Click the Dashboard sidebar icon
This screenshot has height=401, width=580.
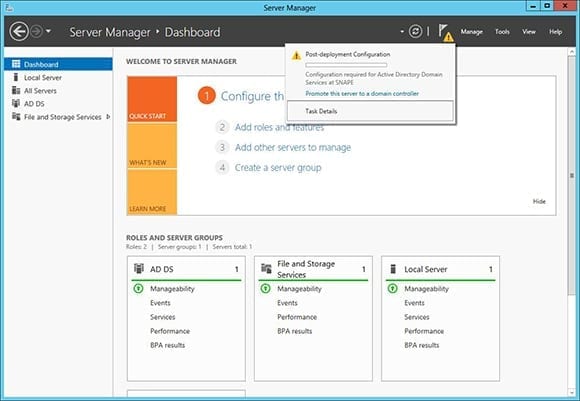[16, 64]
